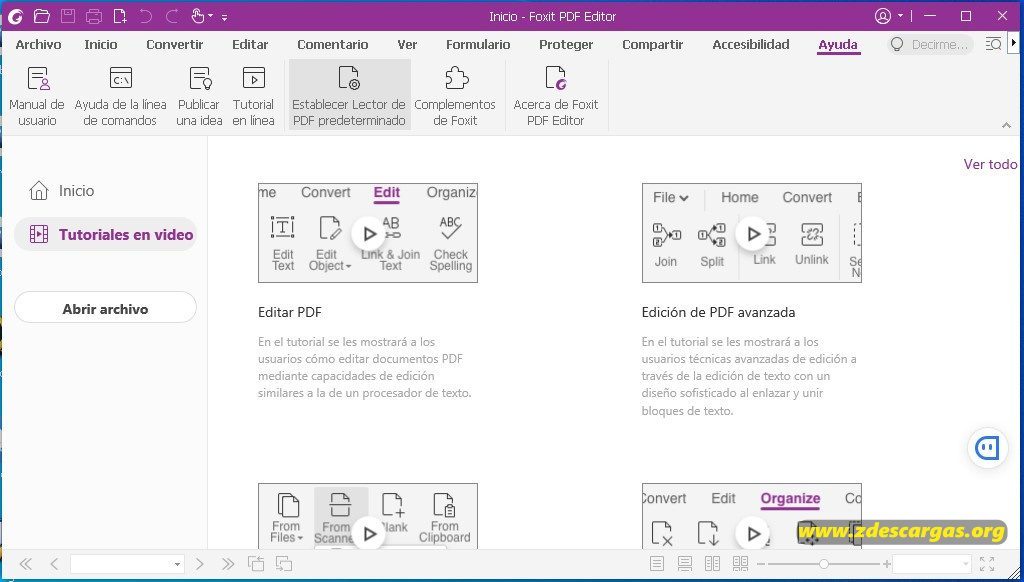Expand the account dropdown arrow
1024x582 pixels.
click(901, 16)
